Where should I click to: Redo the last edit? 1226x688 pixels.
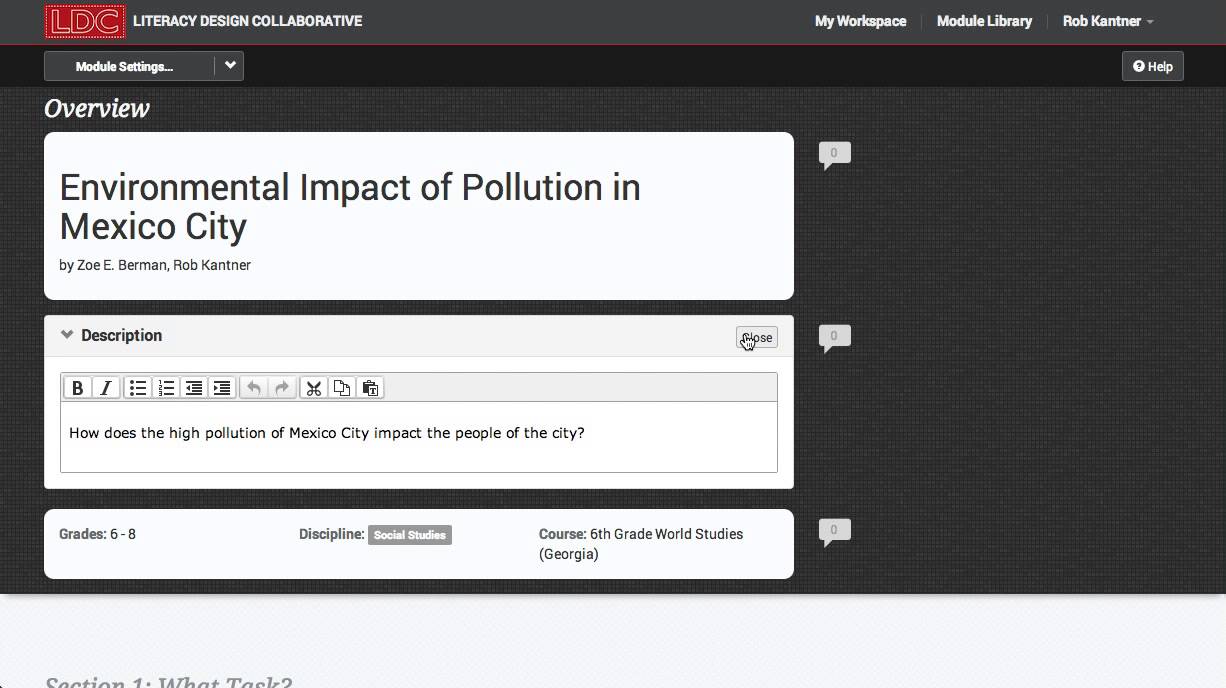282,388
